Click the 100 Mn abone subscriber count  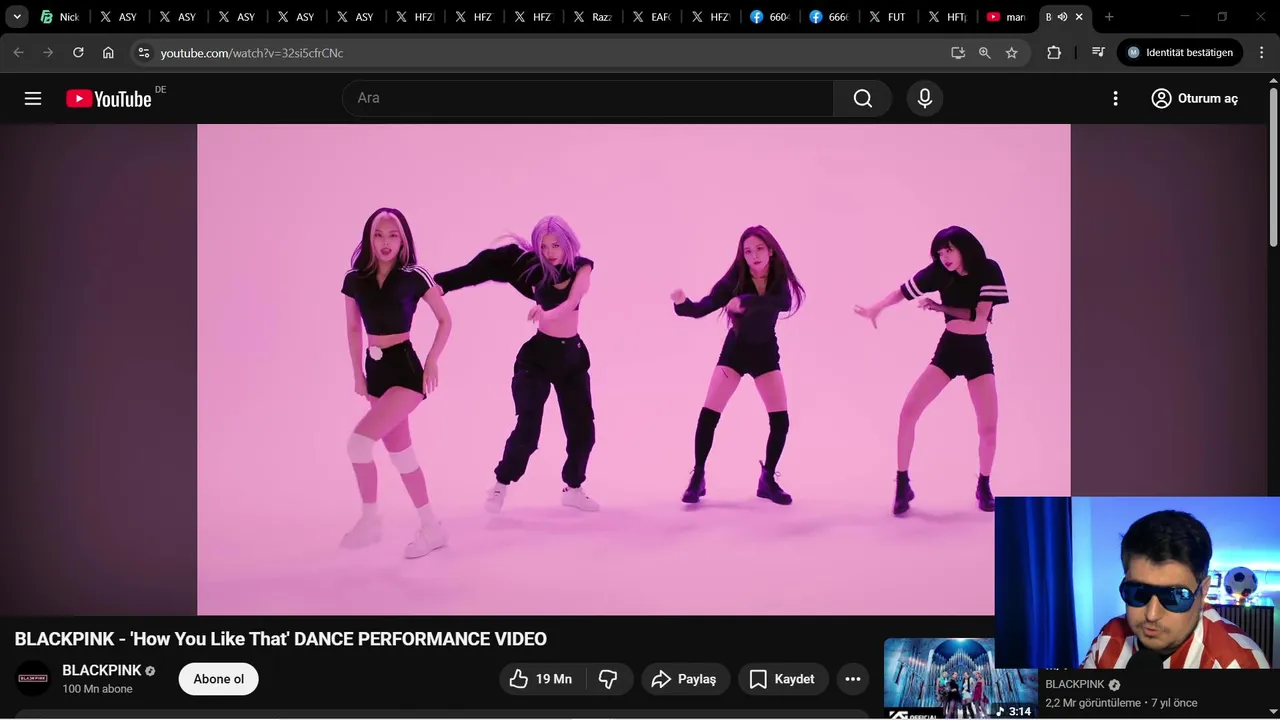[x=97, y=689]
